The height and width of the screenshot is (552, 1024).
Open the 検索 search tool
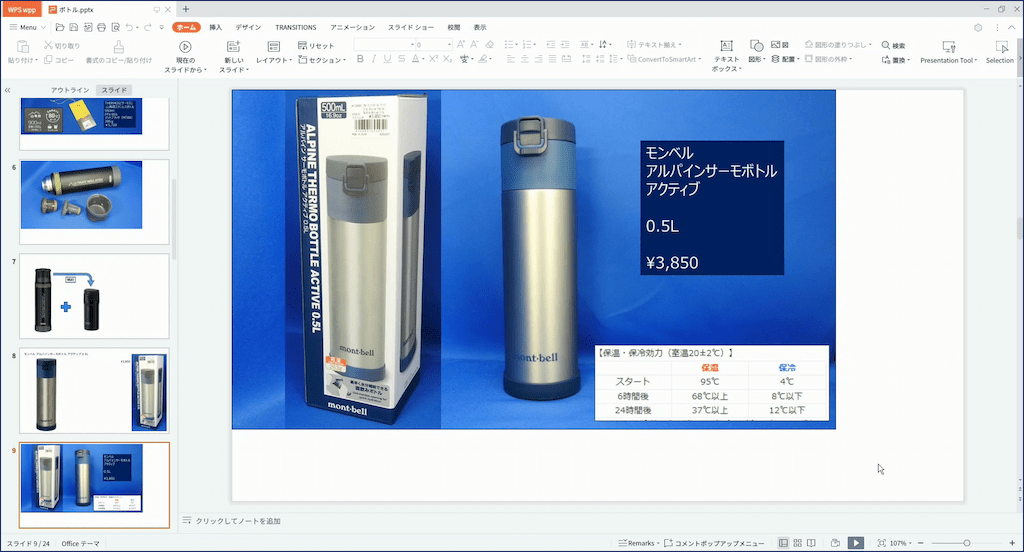(893, 46)
